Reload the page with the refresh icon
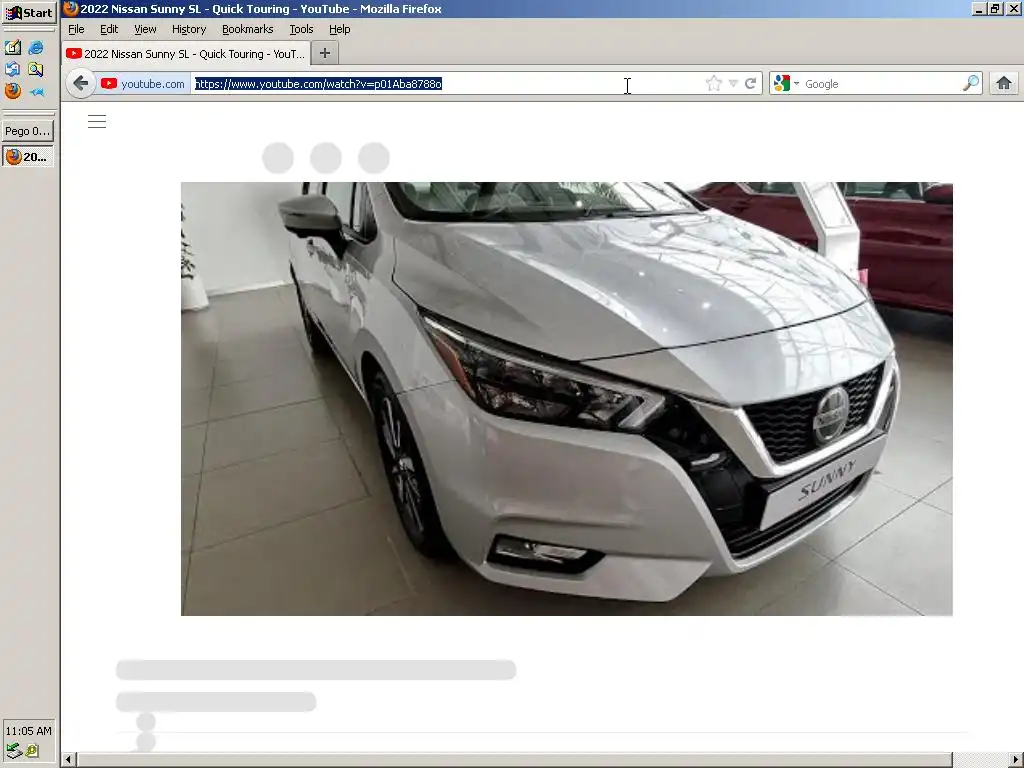The width and height of the screenshot is (1024, 768). 750,84
